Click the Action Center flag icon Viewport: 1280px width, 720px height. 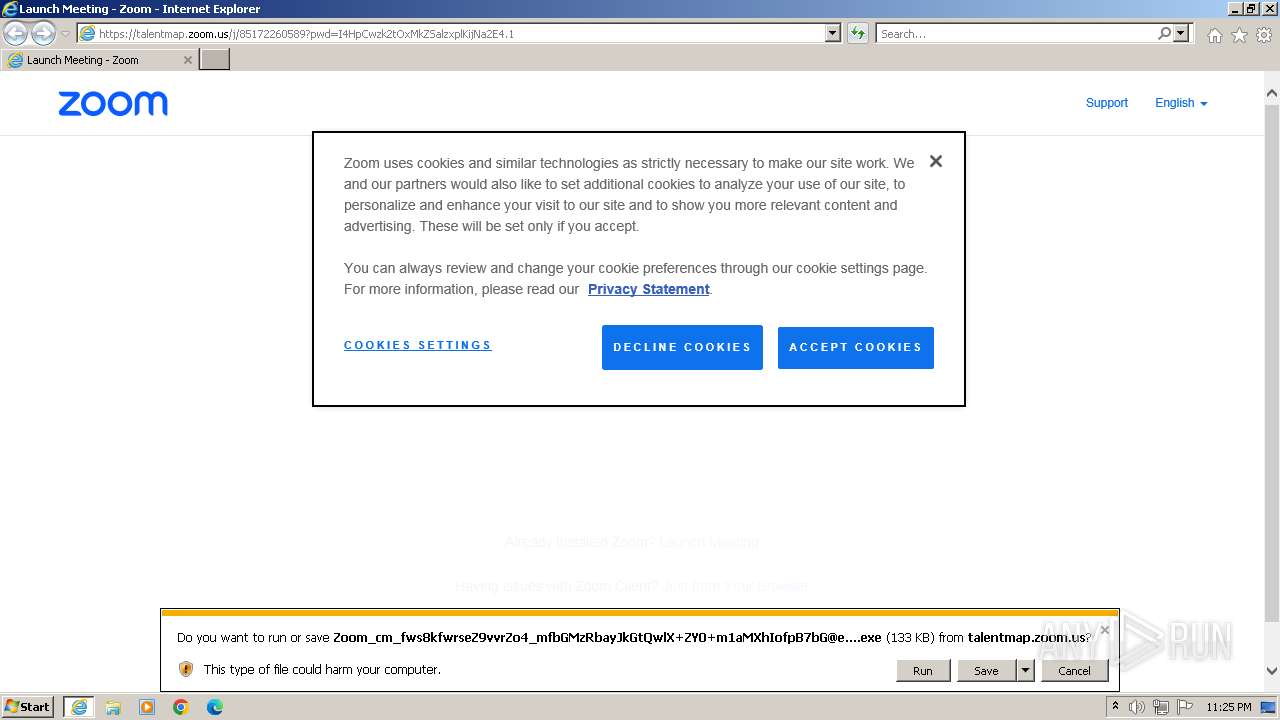(1185, 707)
